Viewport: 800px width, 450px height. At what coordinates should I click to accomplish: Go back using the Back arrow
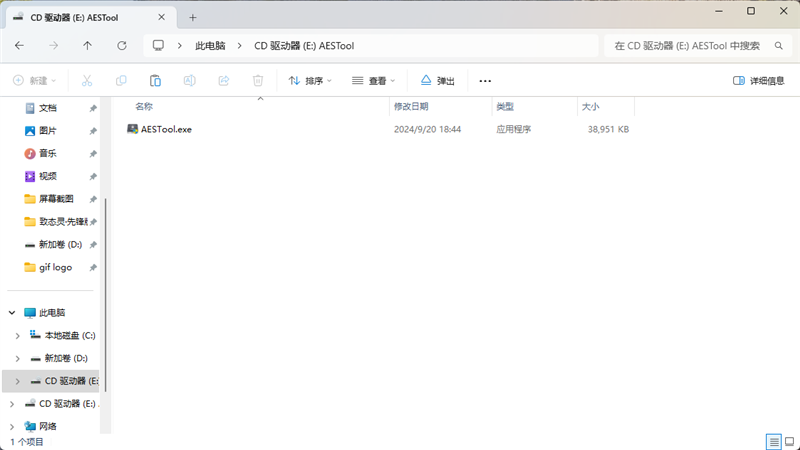tap(19, 46)
